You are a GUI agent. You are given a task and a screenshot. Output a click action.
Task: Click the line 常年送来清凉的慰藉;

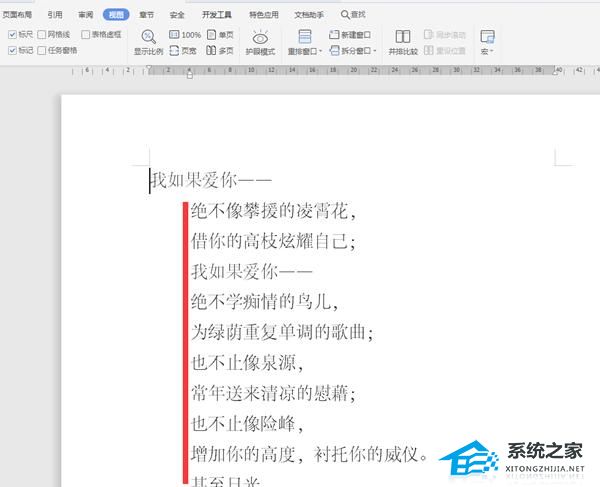coord(274,393)
